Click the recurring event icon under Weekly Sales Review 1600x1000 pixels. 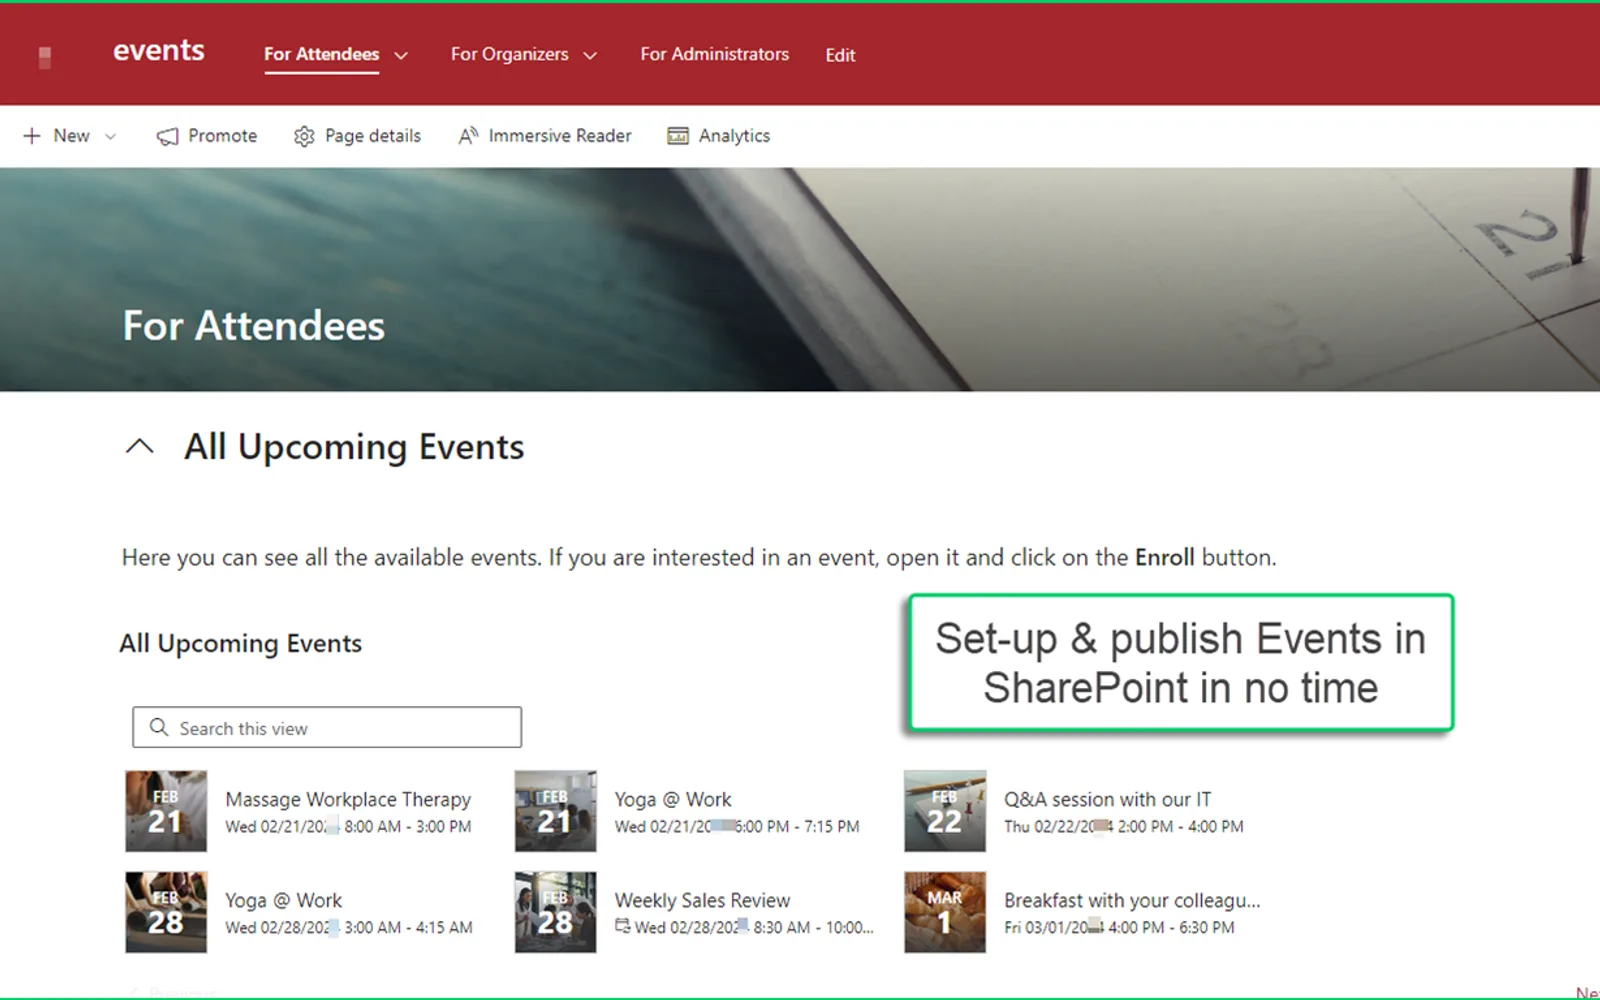(x=623, y=926)
